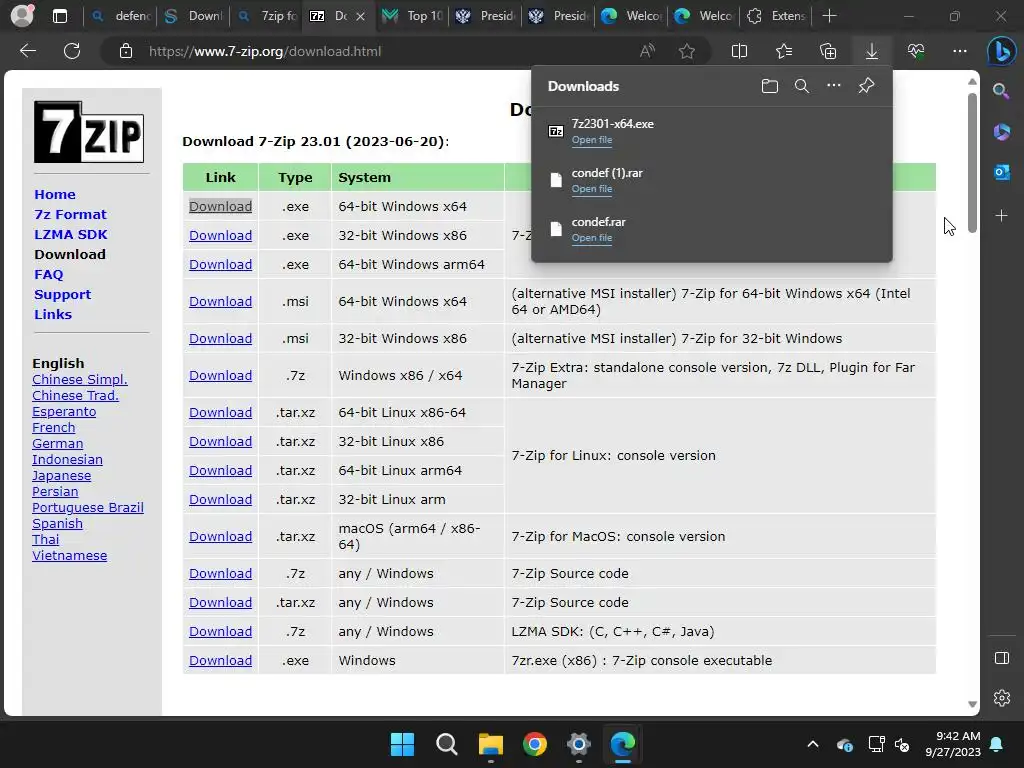The width and height of the screenshot is (1024, 768).
Task: Open split screen view icon
Action: pyautogui.click(x=739, y=51)
